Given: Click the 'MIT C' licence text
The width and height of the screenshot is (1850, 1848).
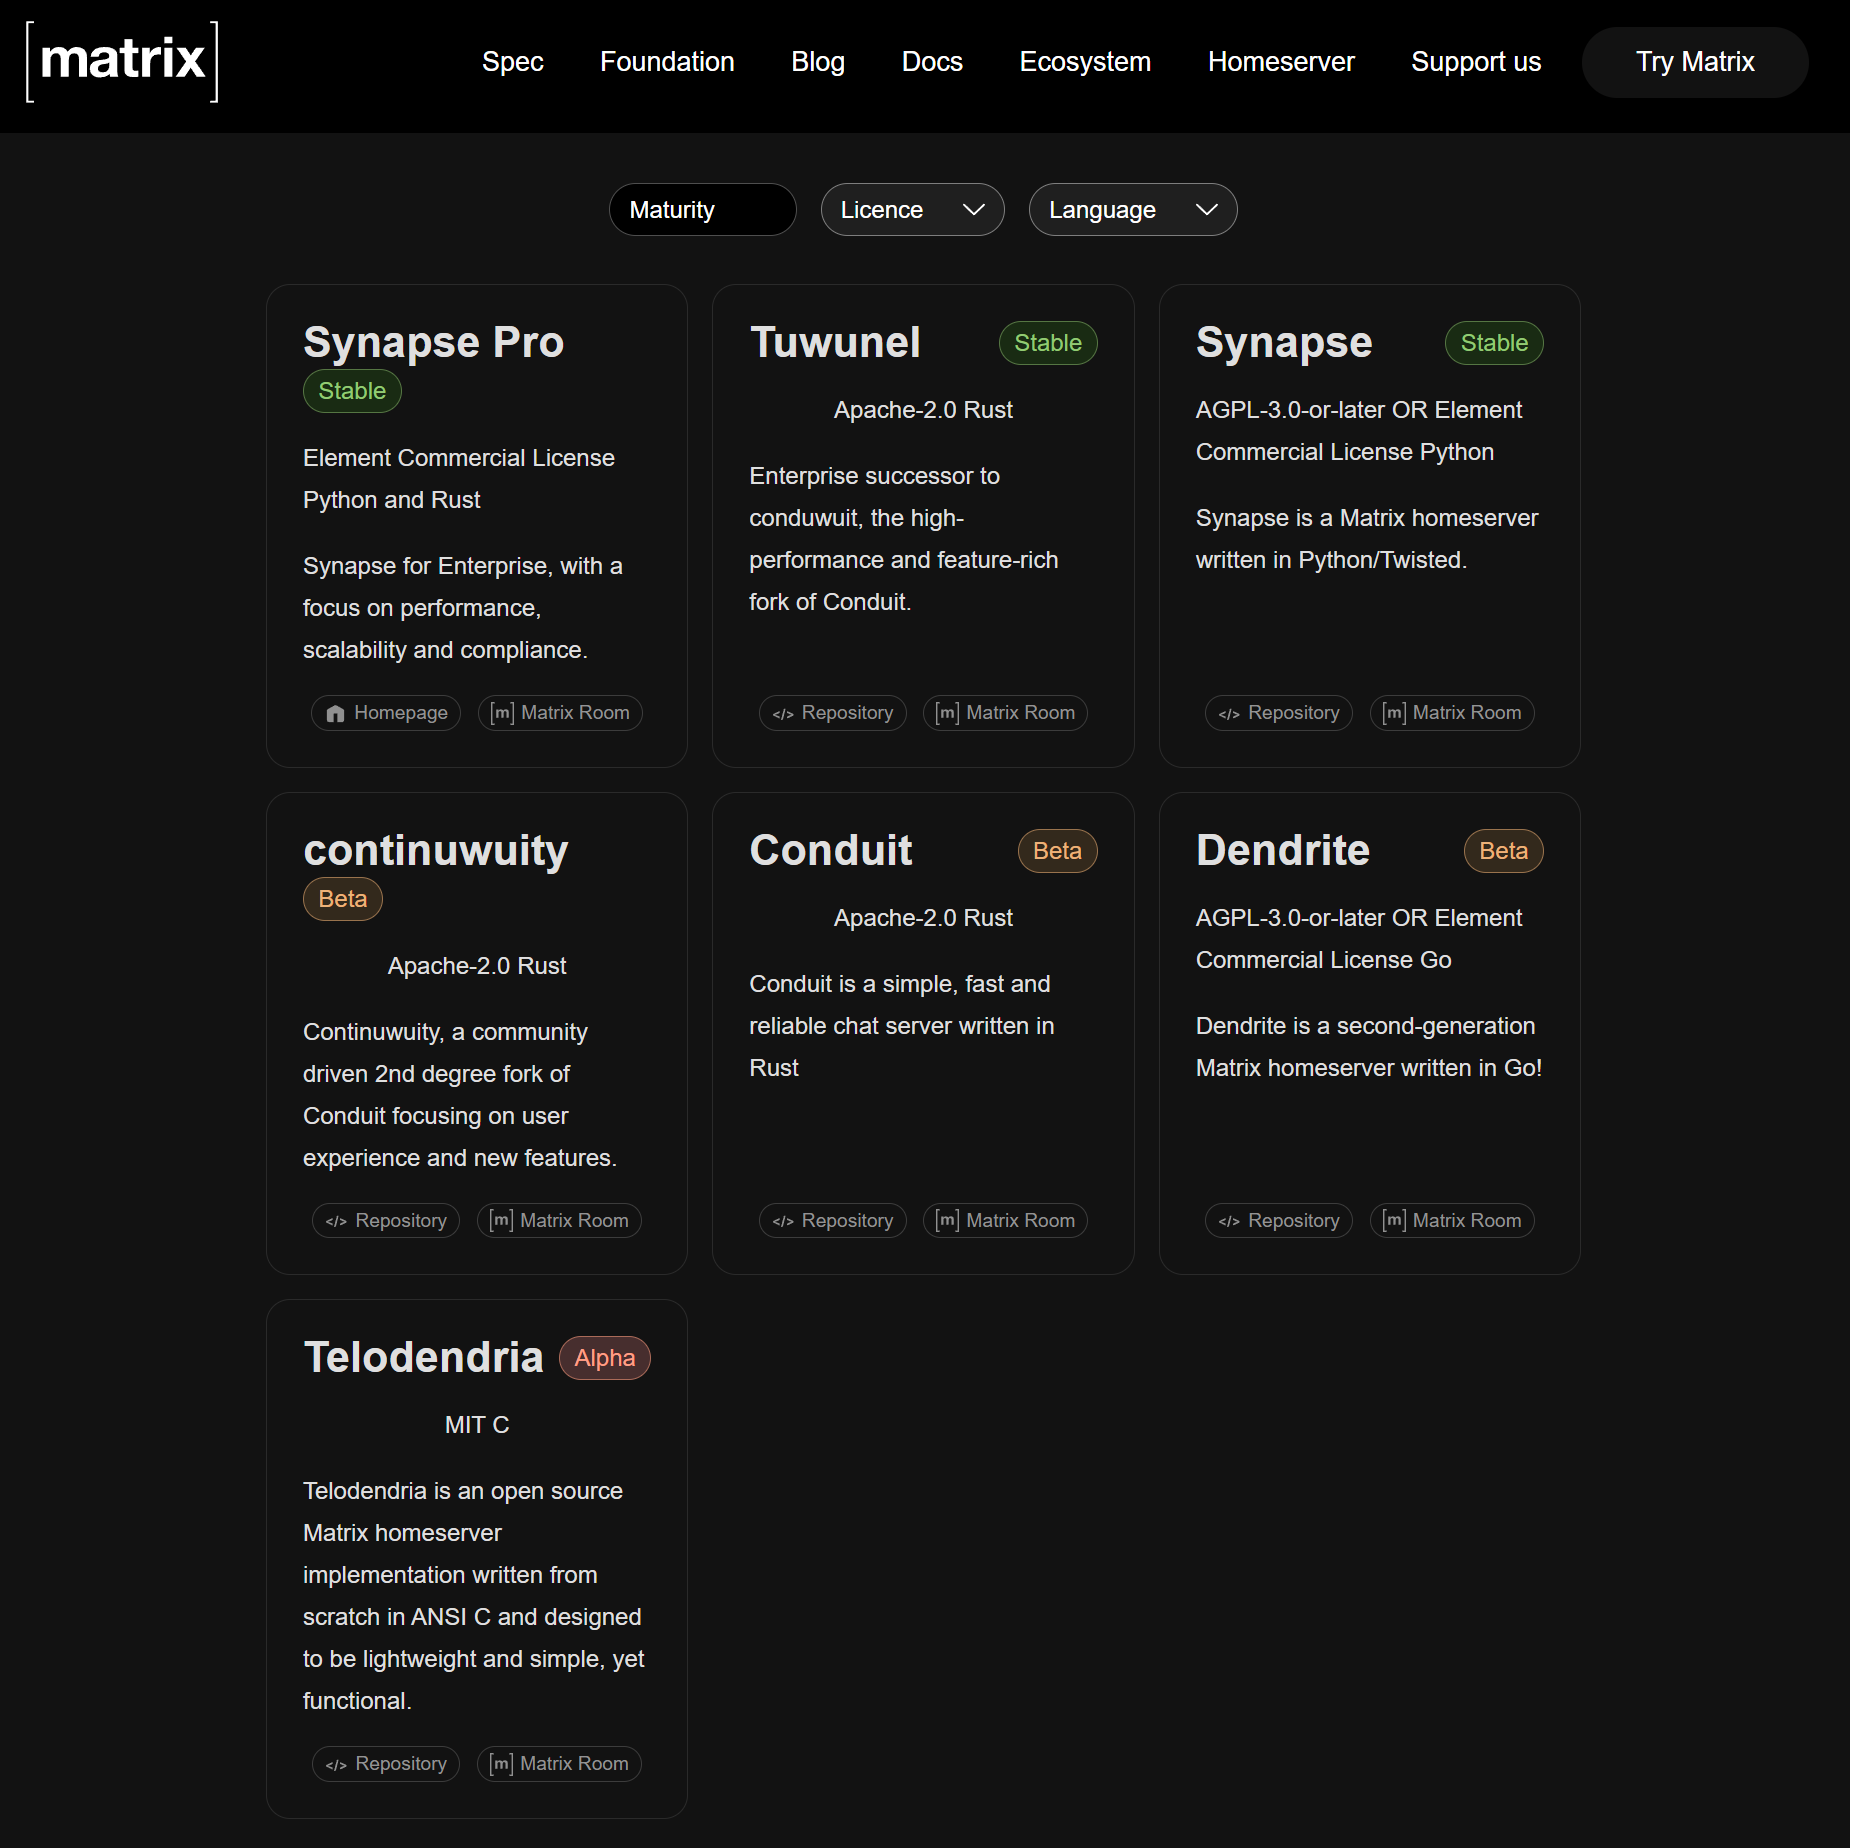Looking at the screenshot, I should pos(477,1425).
